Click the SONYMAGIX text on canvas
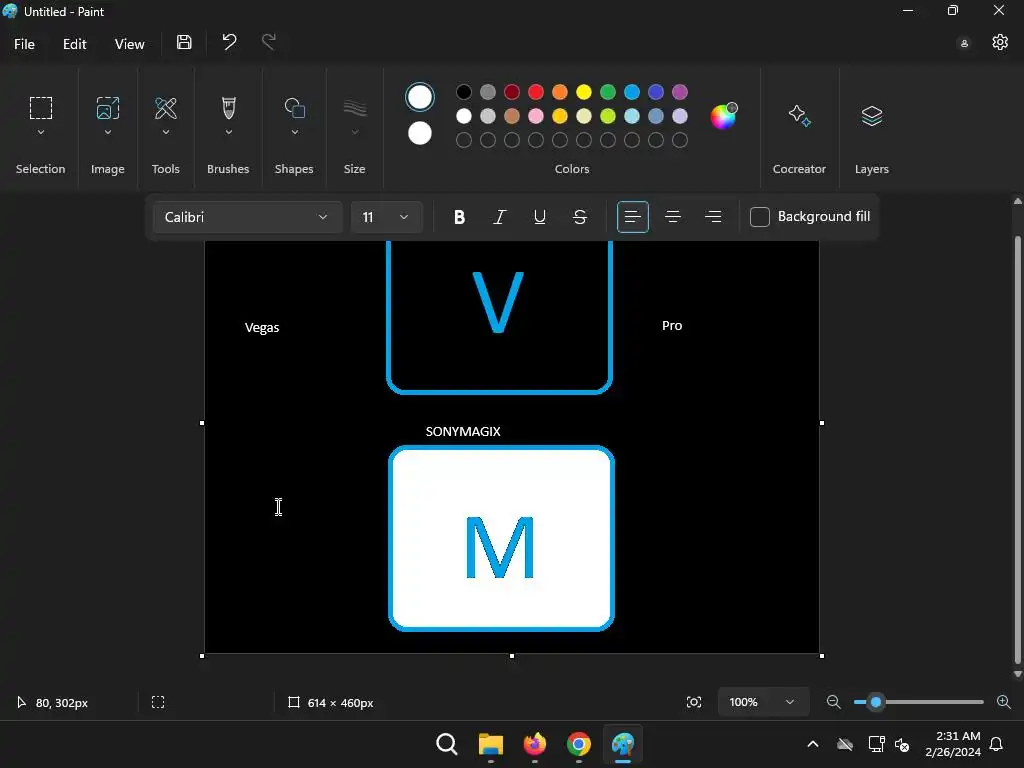 (x=463, y=432)
